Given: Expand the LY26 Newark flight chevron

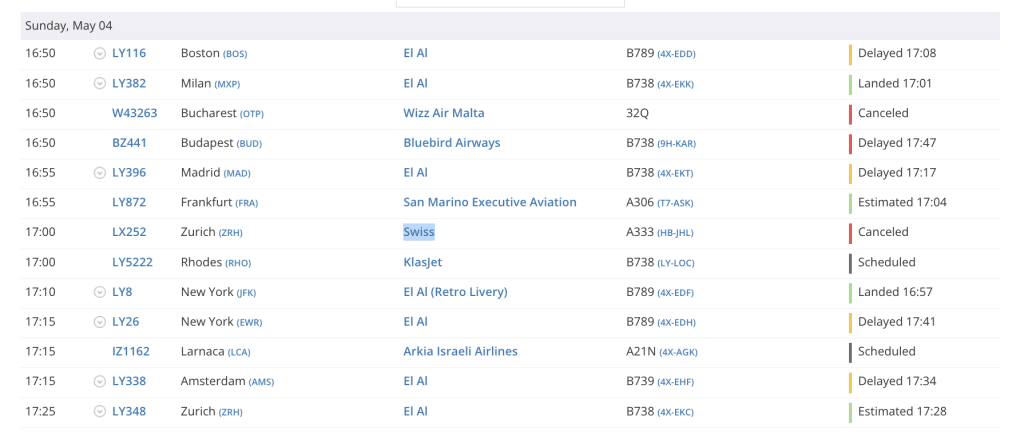Looking at the screenshot, I should 99,322.
